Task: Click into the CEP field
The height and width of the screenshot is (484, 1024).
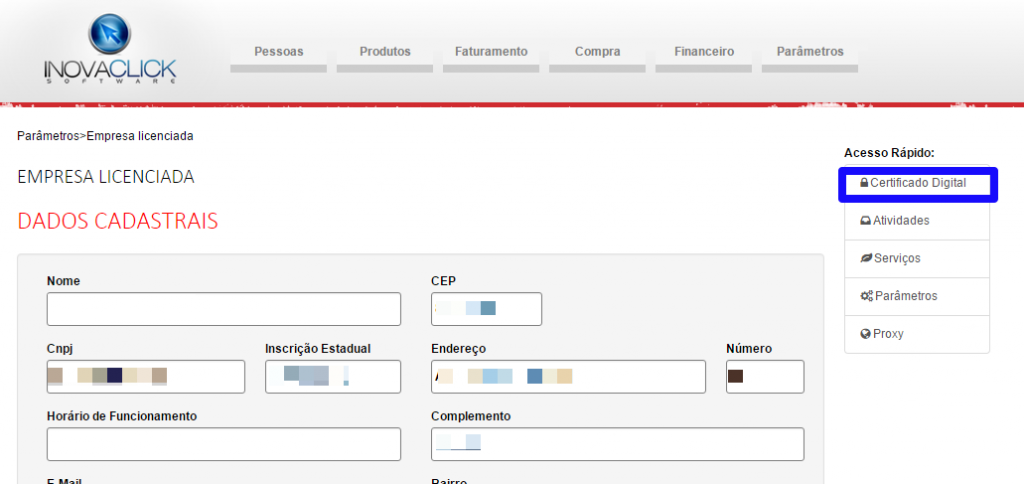Action: click(x=486, y=309)
